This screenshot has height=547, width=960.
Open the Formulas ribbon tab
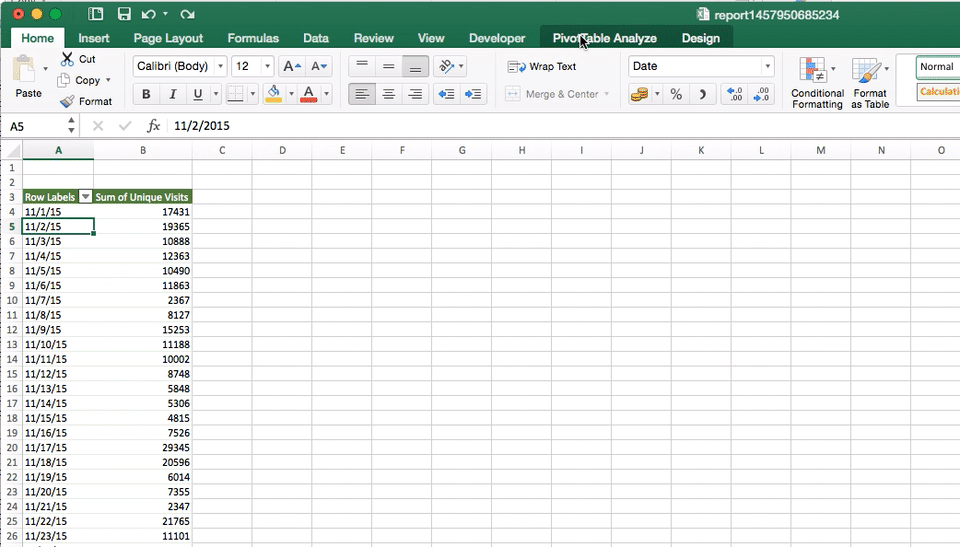coord(253,38)
